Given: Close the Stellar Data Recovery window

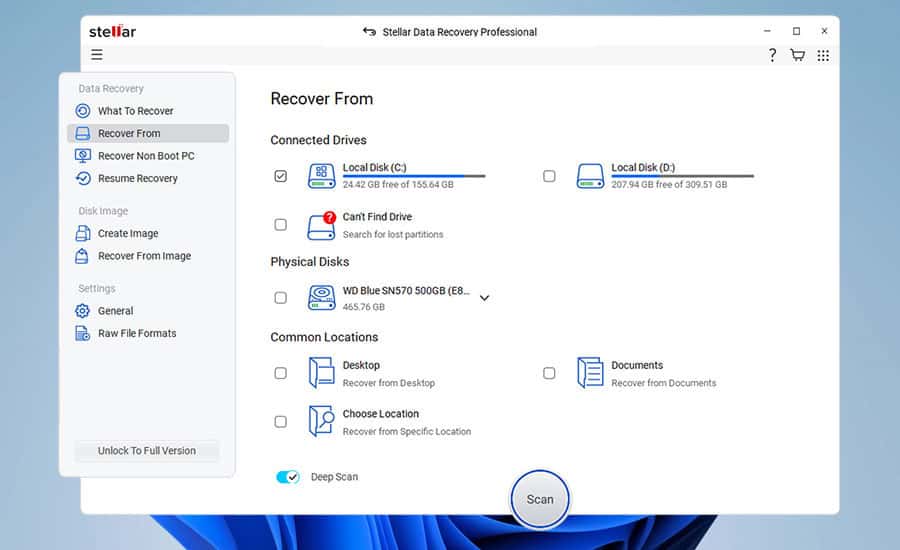Looking at the screenshot, I should coord(824,31).
